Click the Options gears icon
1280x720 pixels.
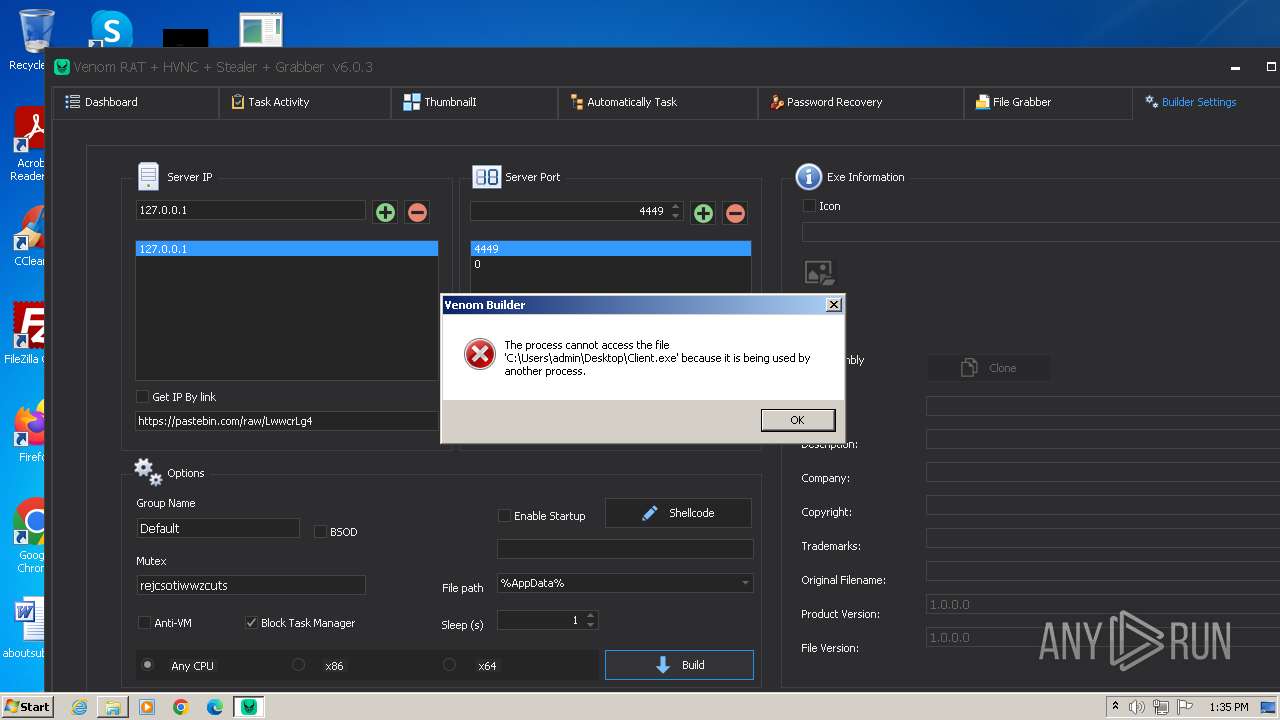tap(148, 472)
